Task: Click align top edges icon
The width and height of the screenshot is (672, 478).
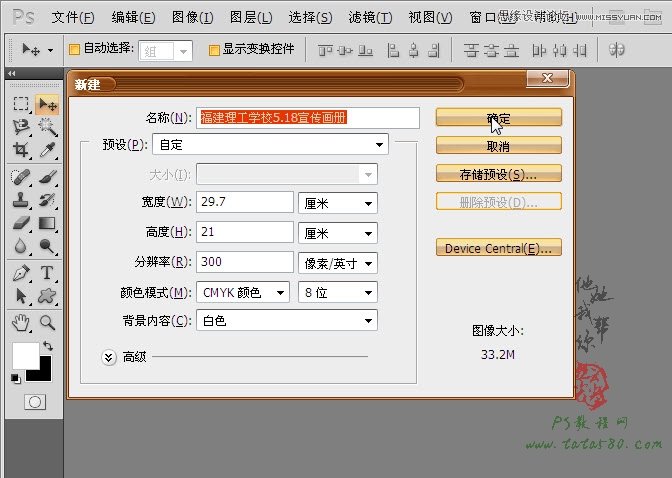Action: click(325, 51)
